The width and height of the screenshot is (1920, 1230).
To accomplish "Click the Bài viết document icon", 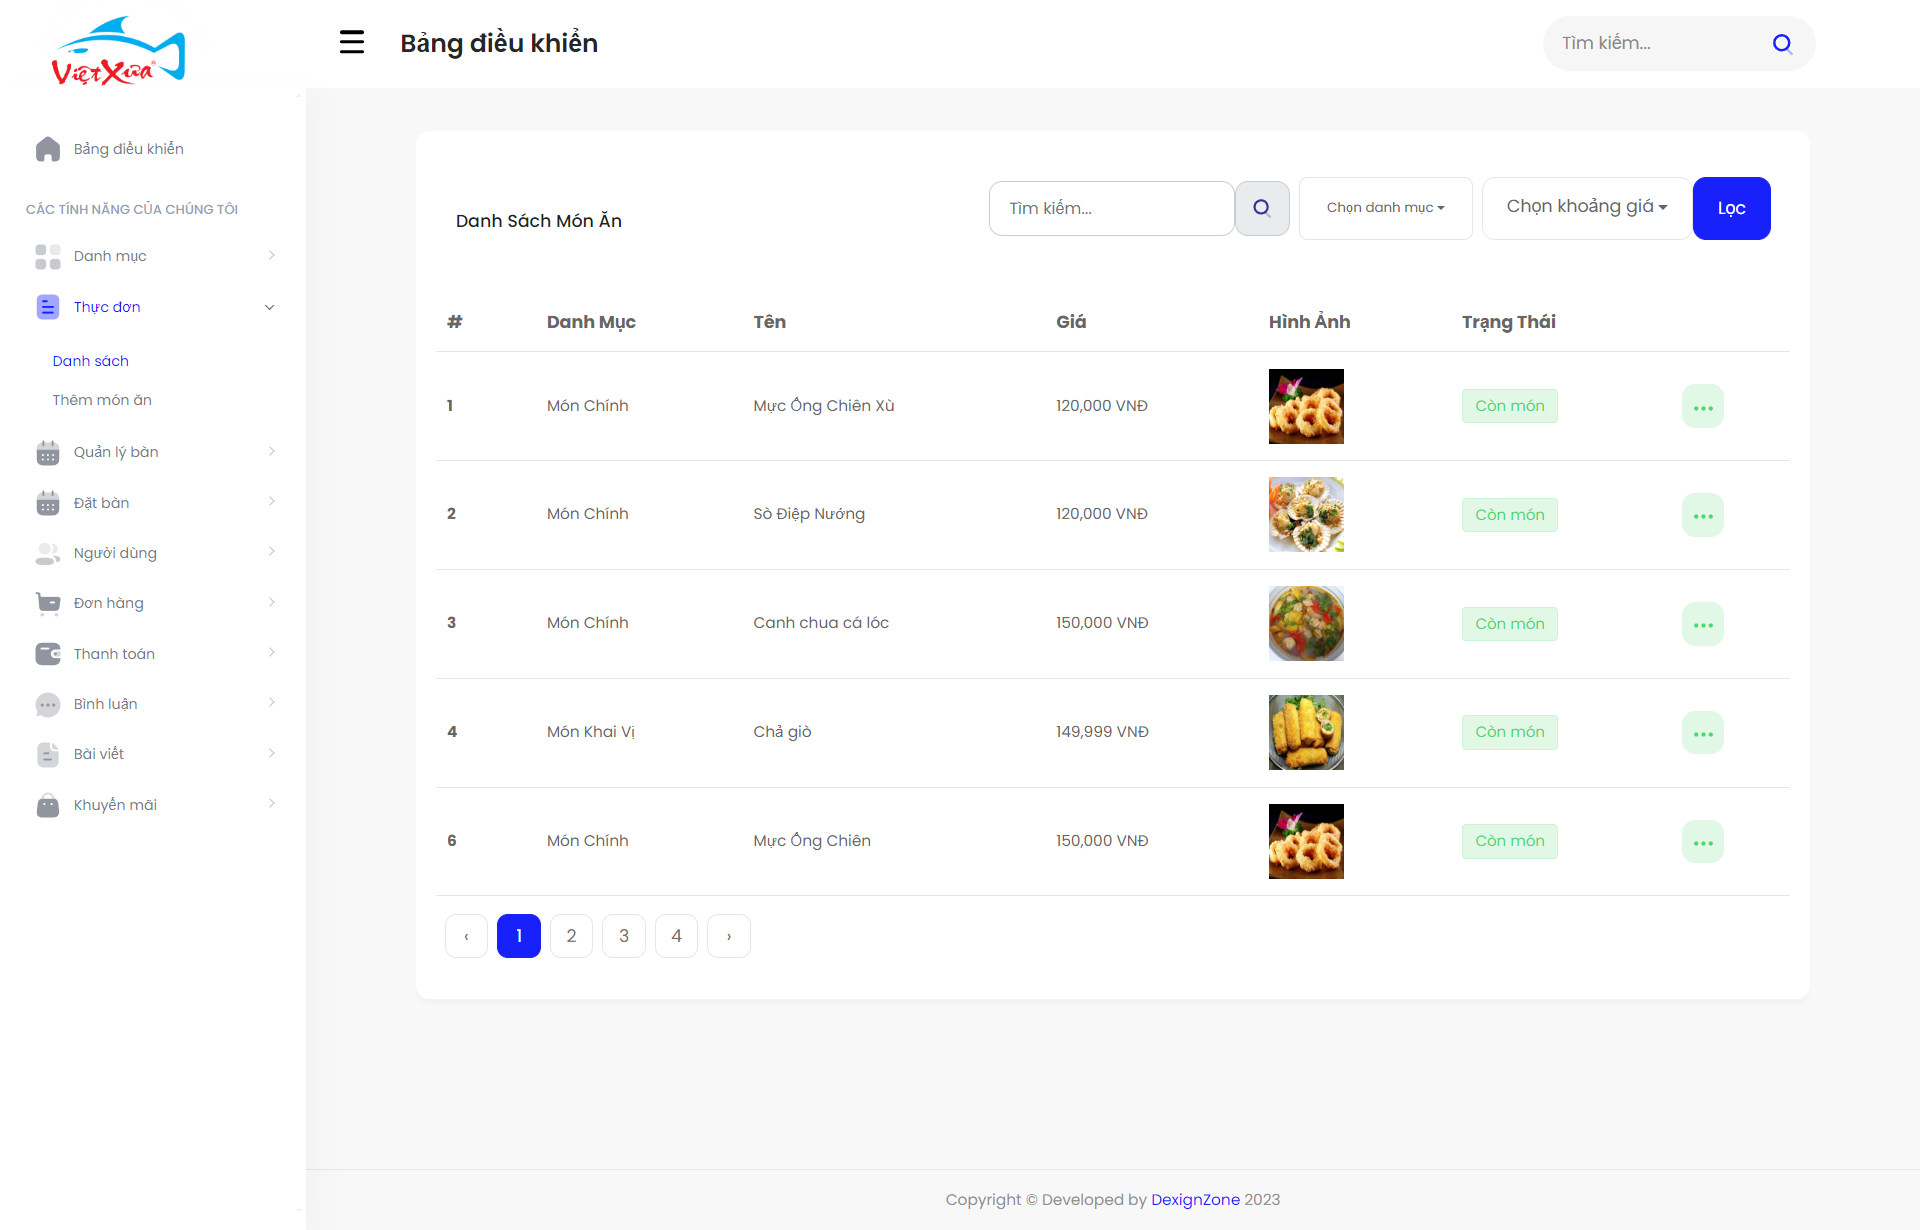I will (48, 754).
